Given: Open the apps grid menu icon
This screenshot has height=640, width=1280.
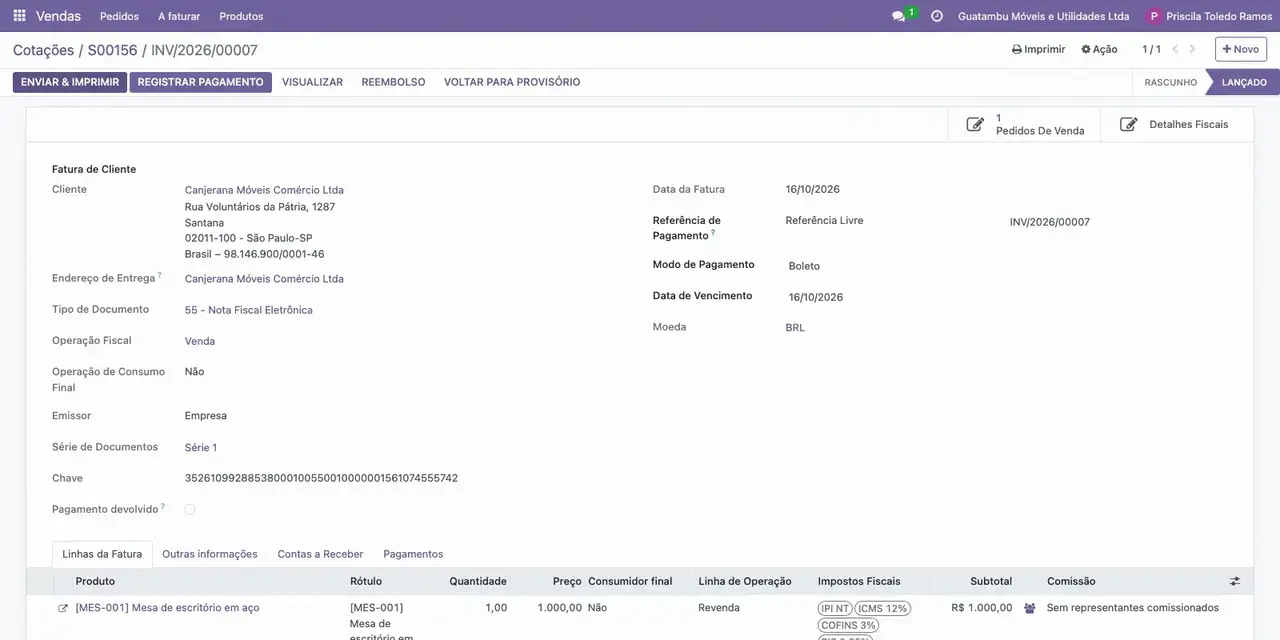Looking at the screenshot, I should pos(19,16).
